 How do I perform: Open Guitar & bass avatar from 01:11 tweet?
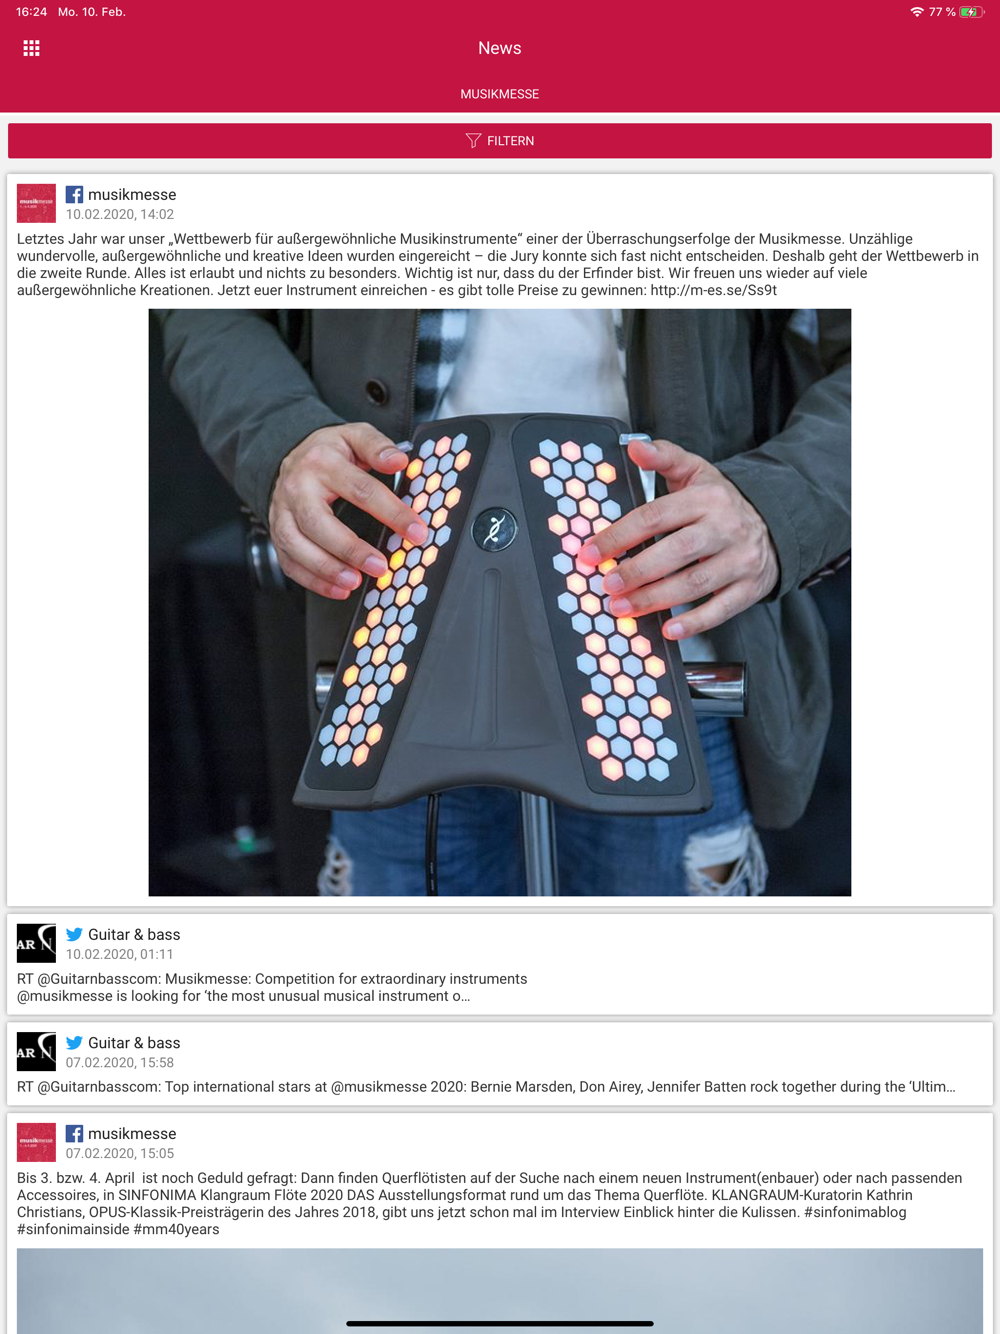(36, 943)
